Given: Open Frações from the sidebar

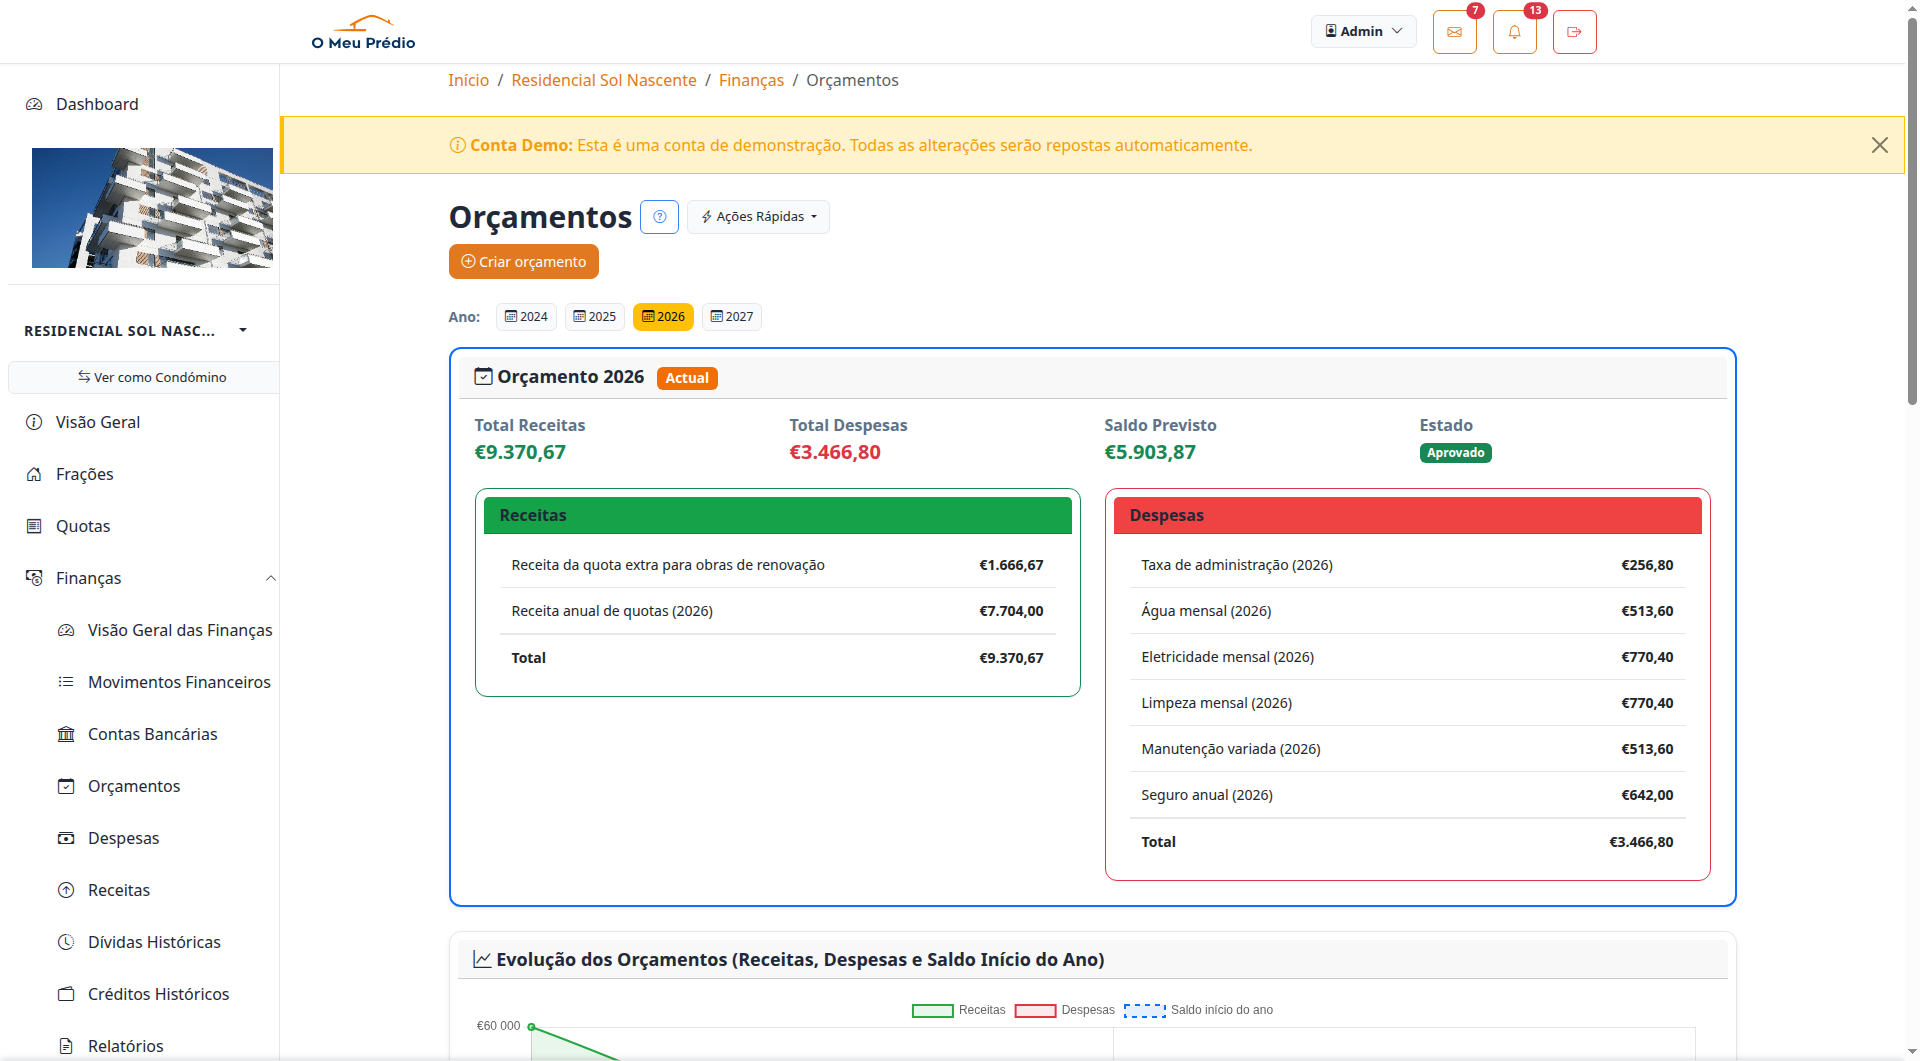Looking at the screenshot, I should (84, 474).
